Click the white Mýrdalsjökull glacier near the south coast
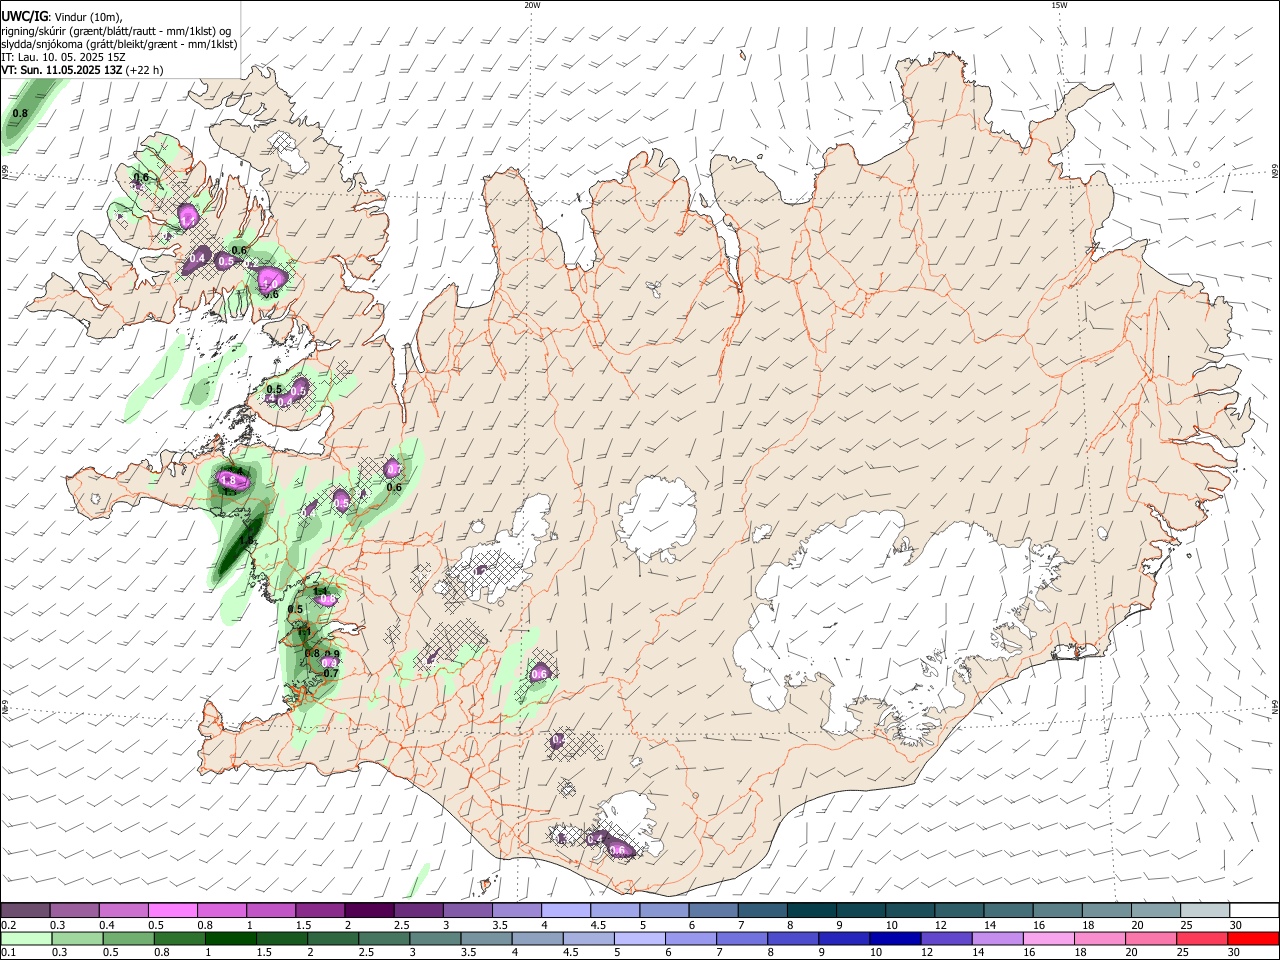The image size is (1280, 960). click(x=628, y=823)
